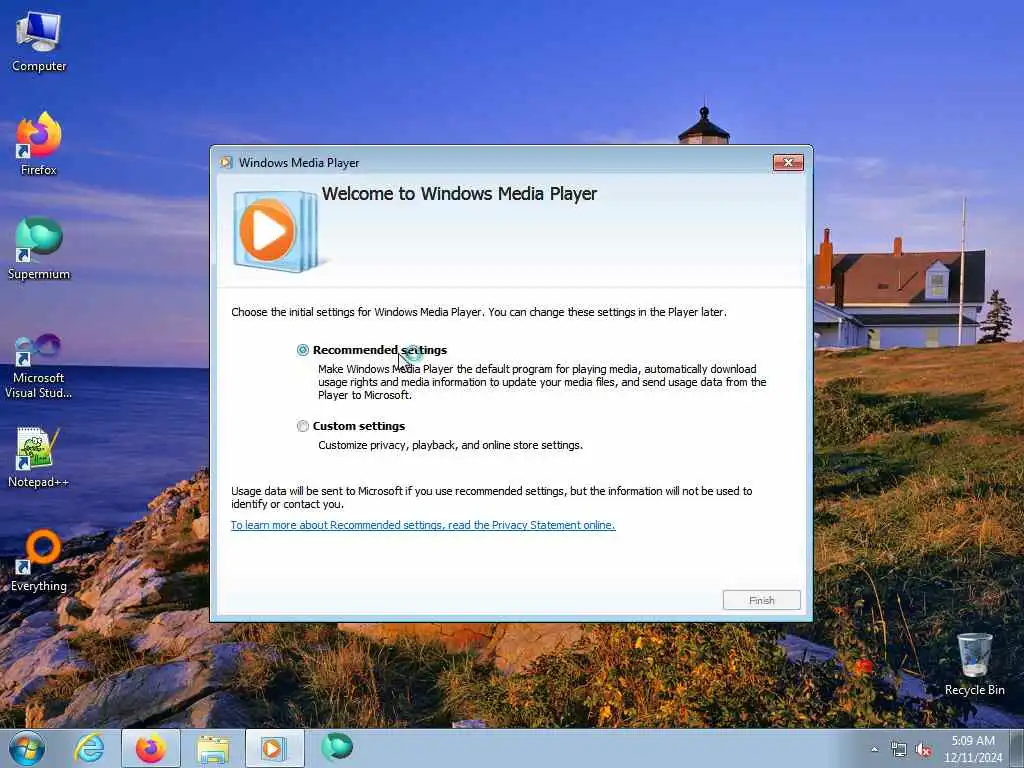
Task: Click the 'Welcome to Windows Media Player' heading
Action: (459, 194)
